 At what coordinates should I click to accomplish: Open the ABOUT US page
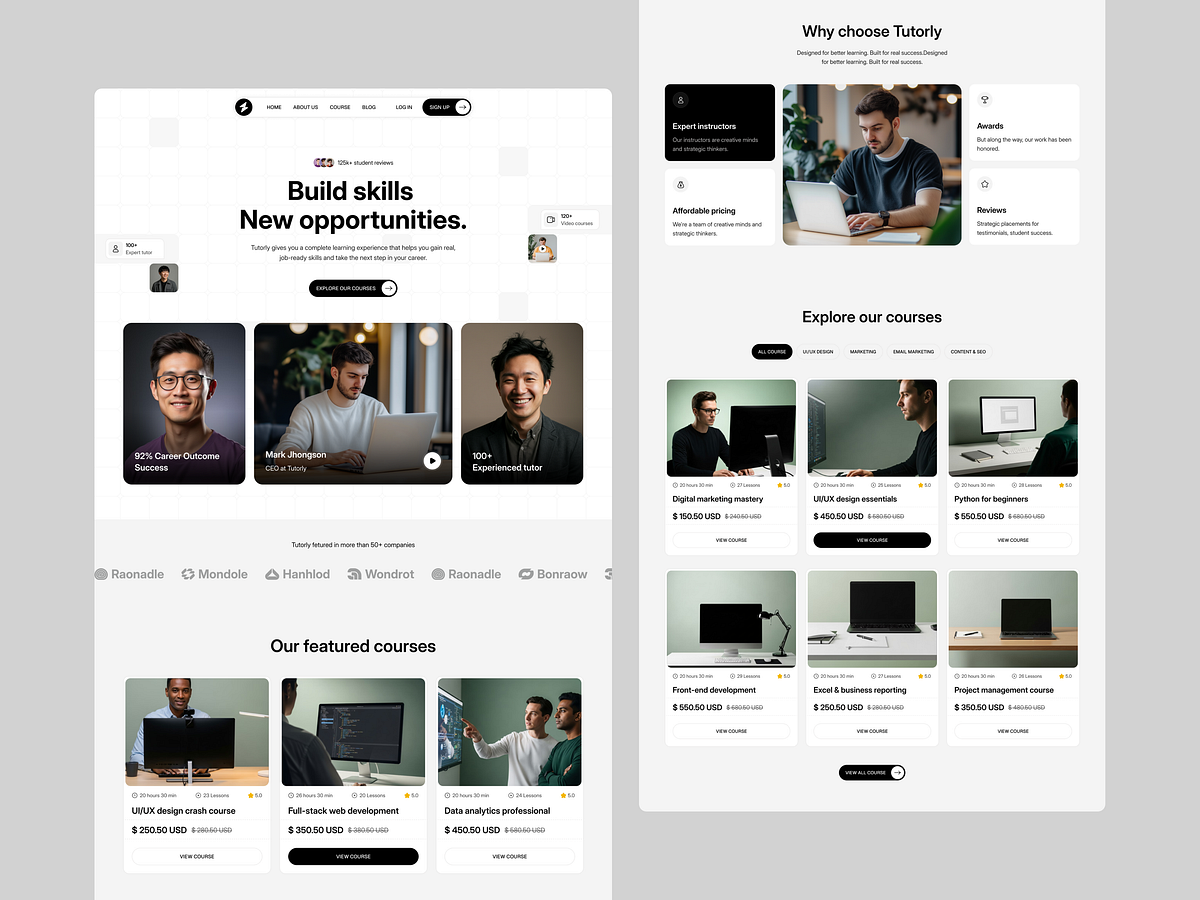[x=305, y=107]
